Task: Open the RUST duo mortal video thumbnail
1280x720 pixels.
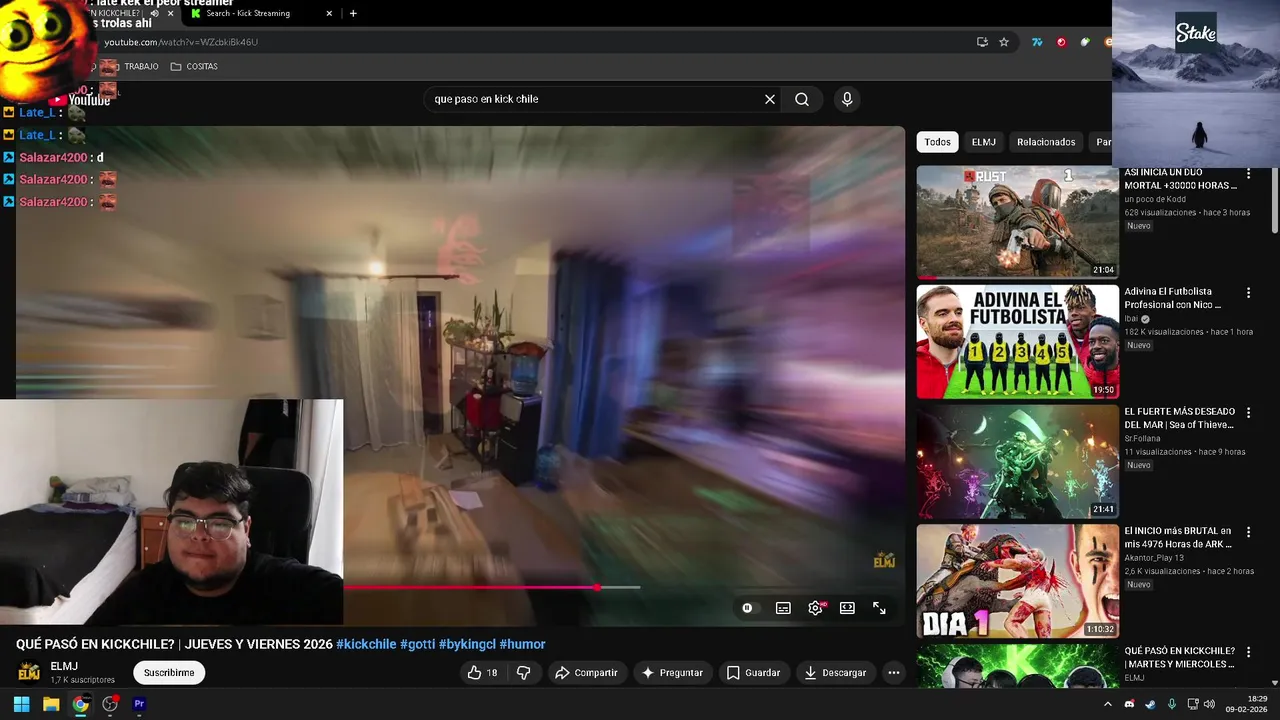Action: (1017, 222)
